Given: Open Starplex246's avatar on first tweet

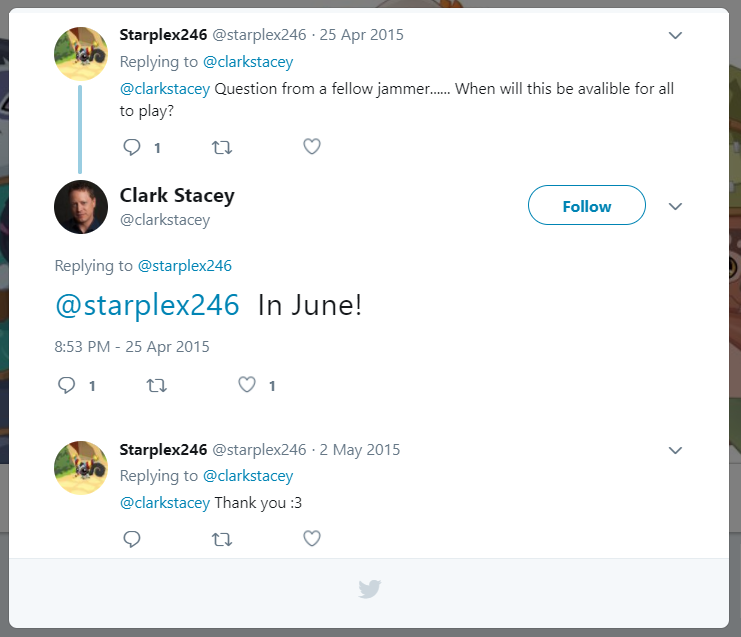Looking at the screenshot, I should (x=81, y=53).
